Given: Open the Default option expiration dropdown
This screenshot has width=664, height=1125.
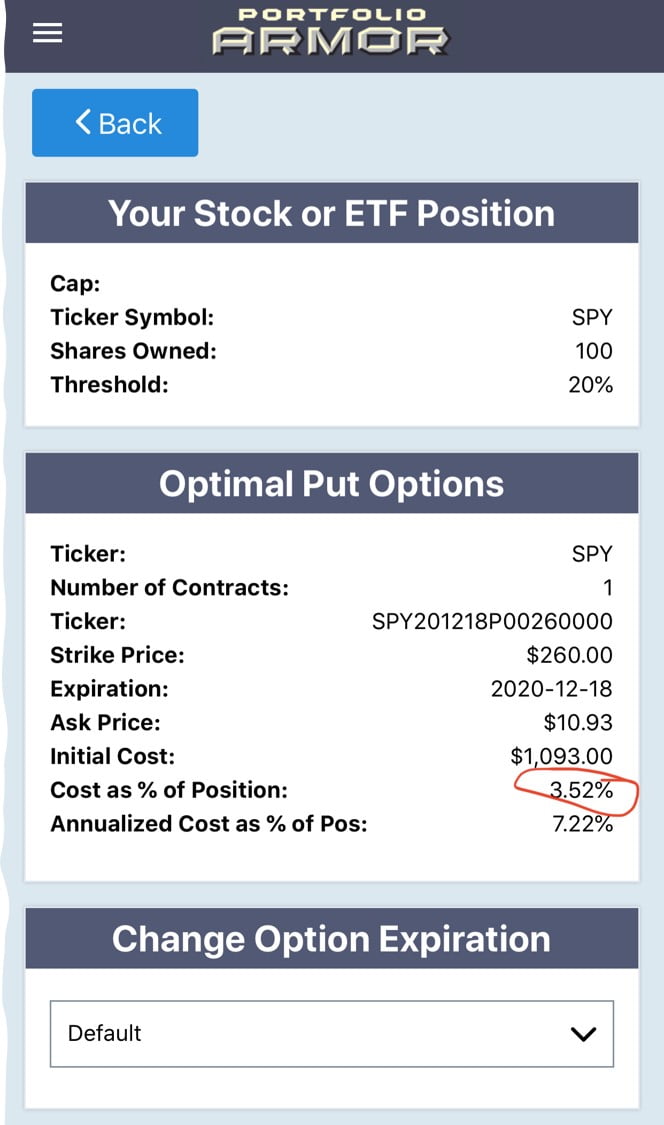Looking at the screenshot, I should pyautogui.click(x=331, y=1033).
